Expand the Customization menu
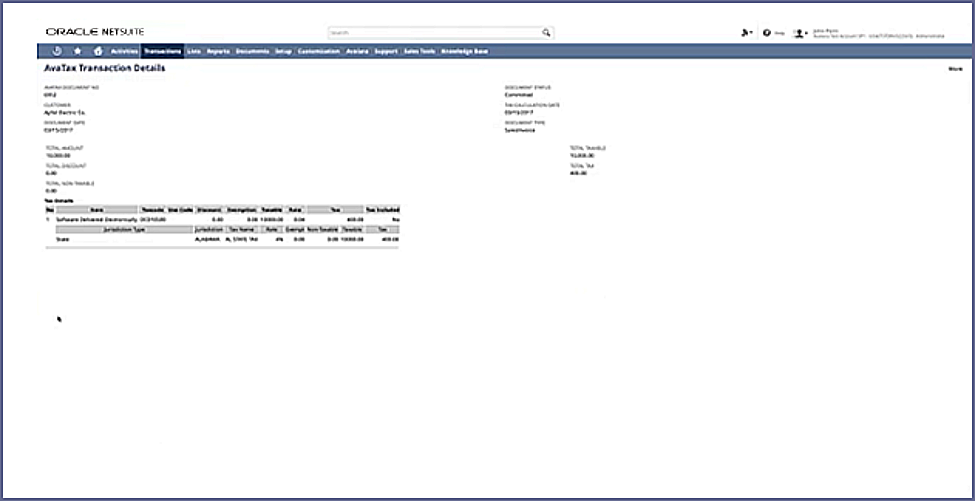 (319, 50)
